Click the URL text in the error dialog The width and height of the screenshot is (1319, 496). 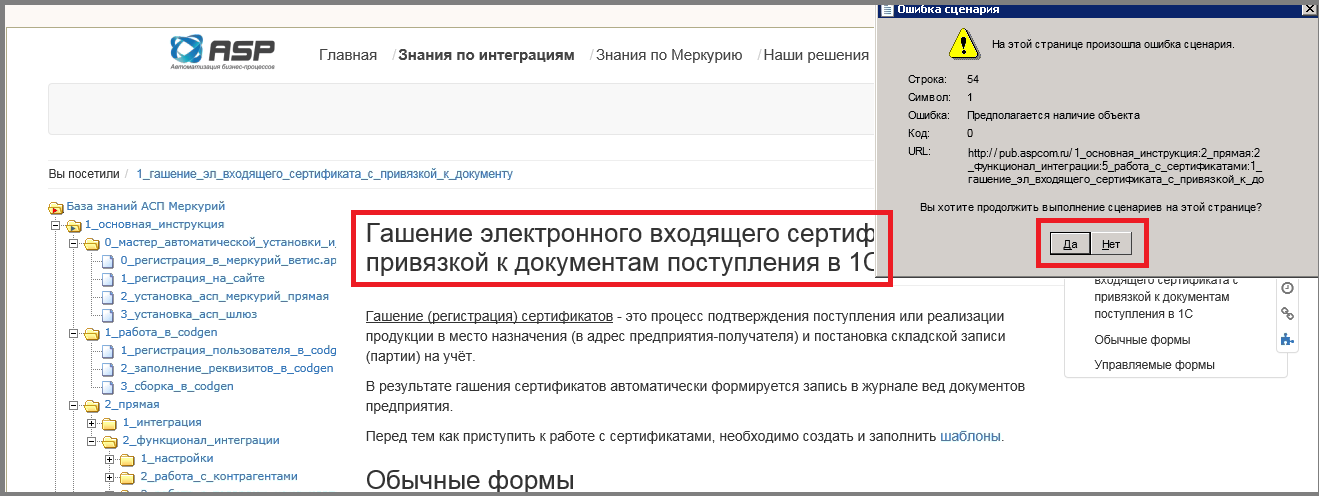click(1115, 166)
